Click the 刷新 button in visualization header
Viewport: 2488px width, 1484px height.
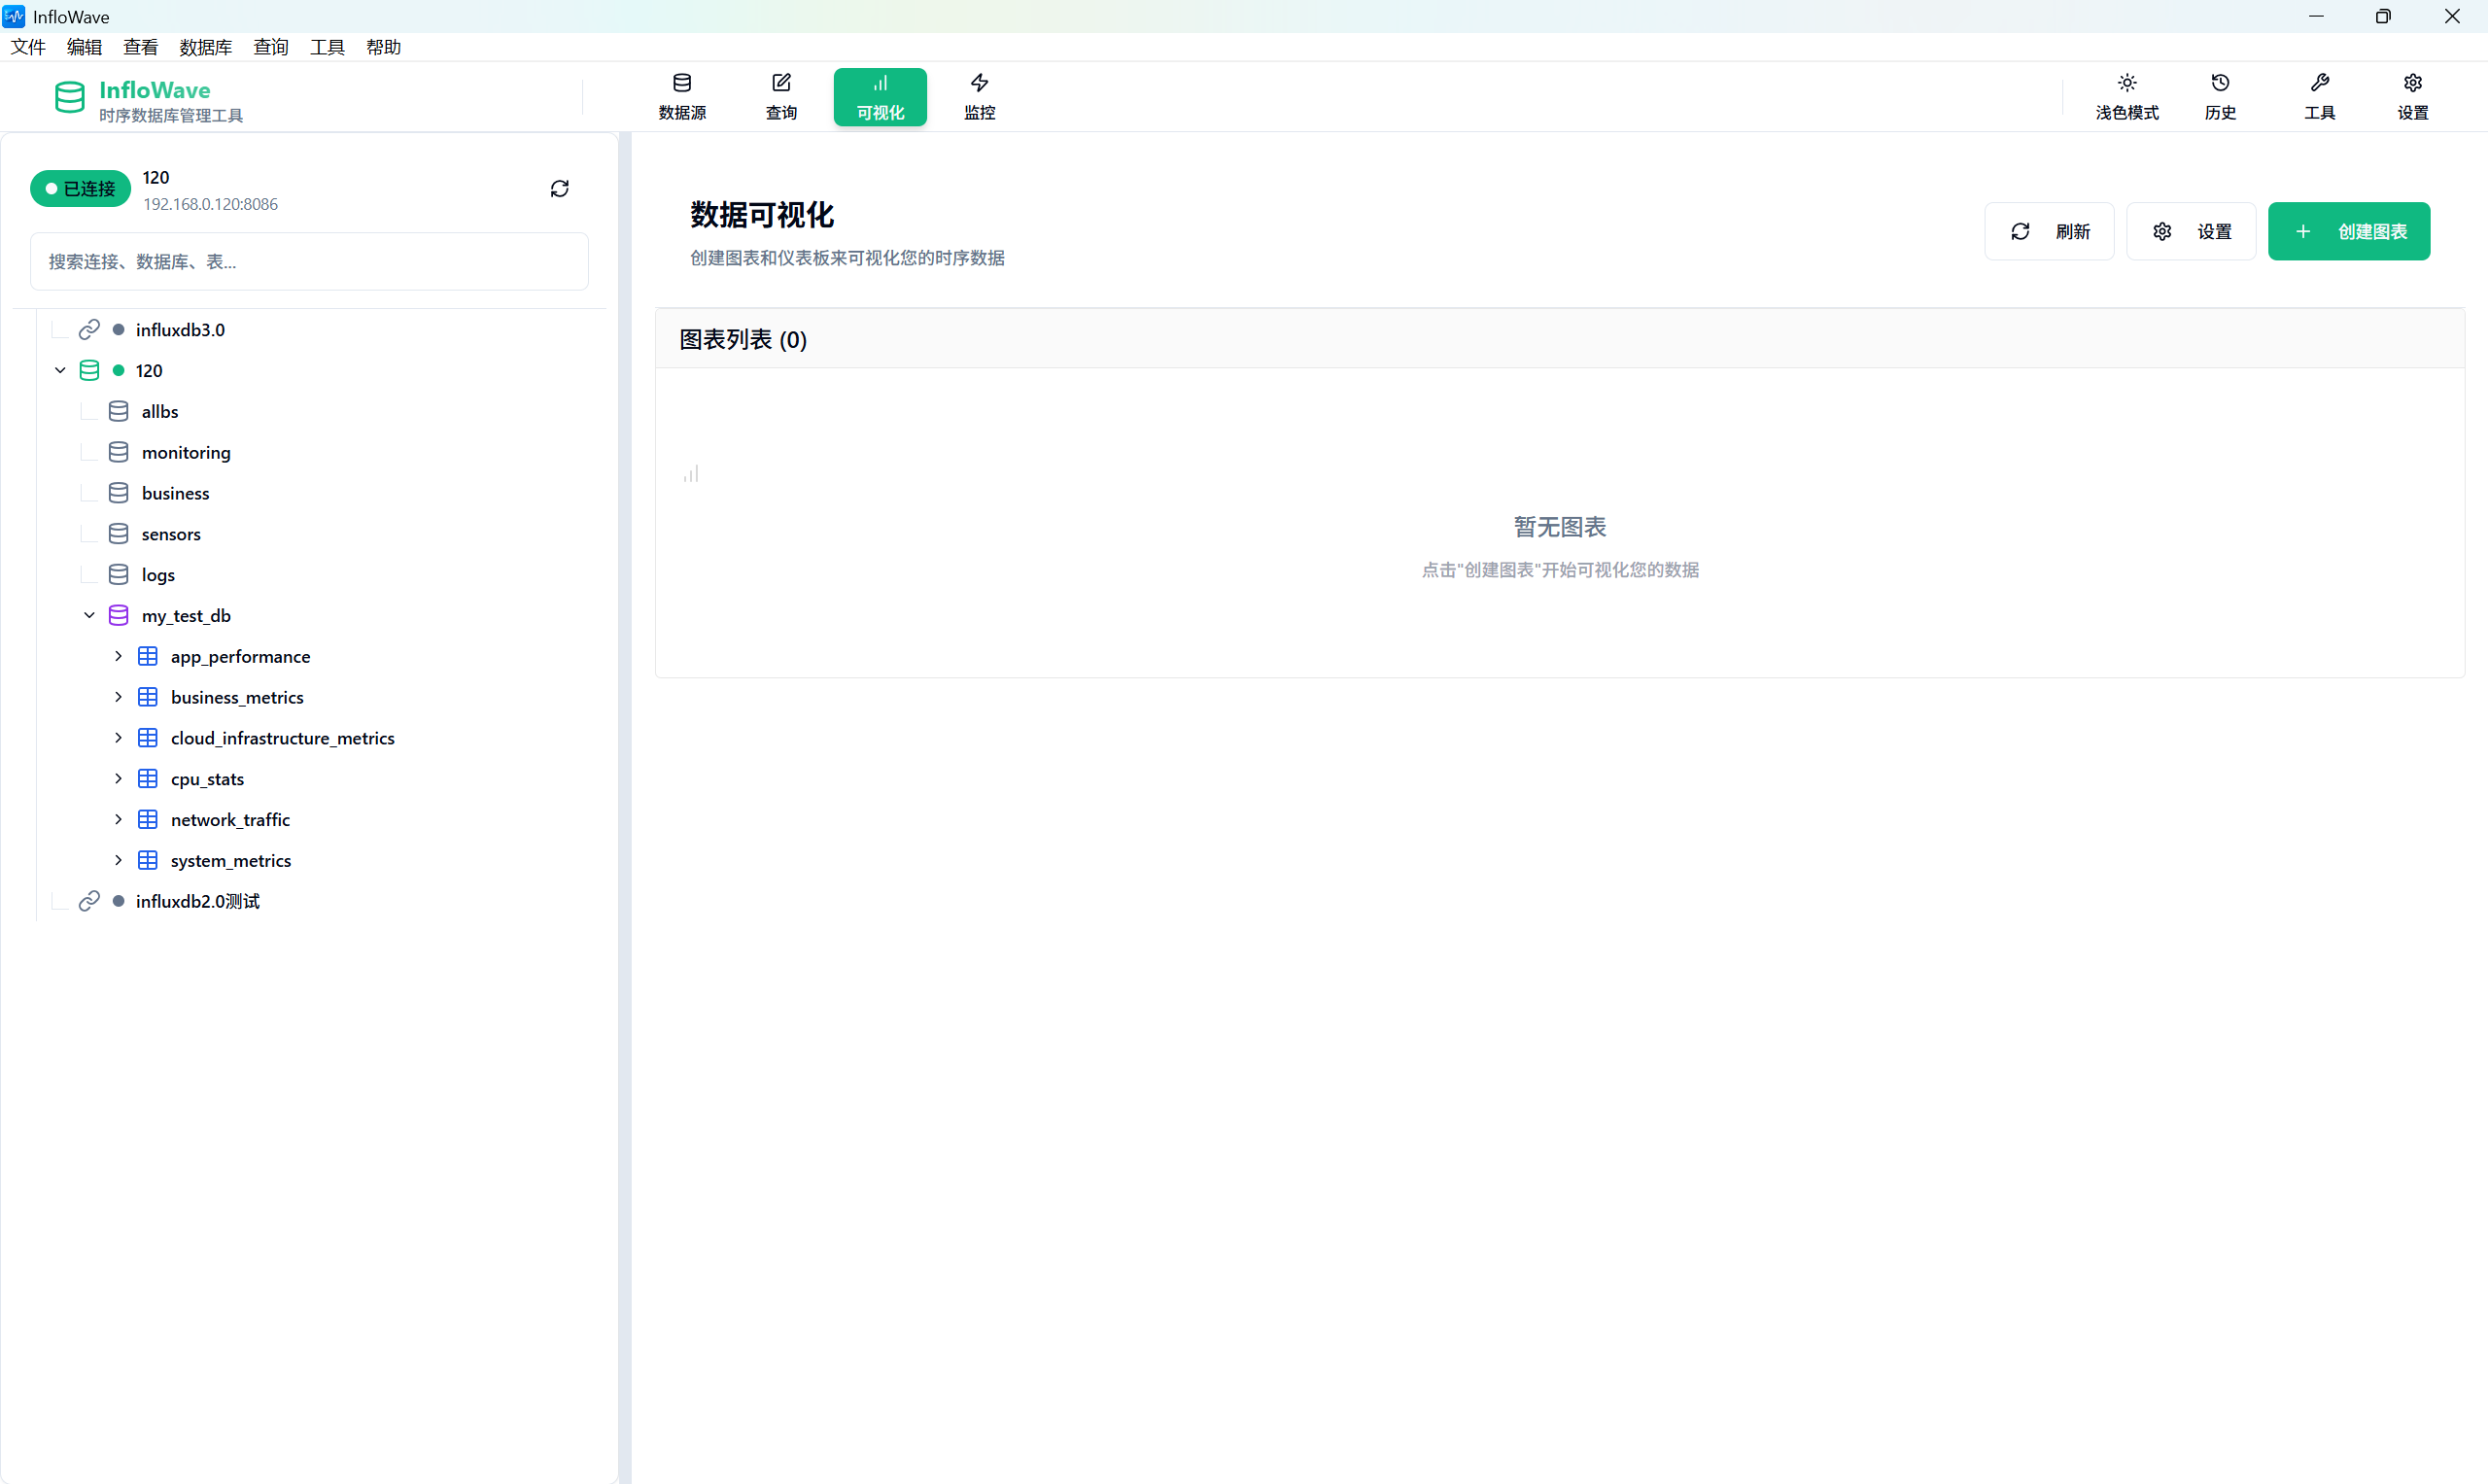(2049, 231)
